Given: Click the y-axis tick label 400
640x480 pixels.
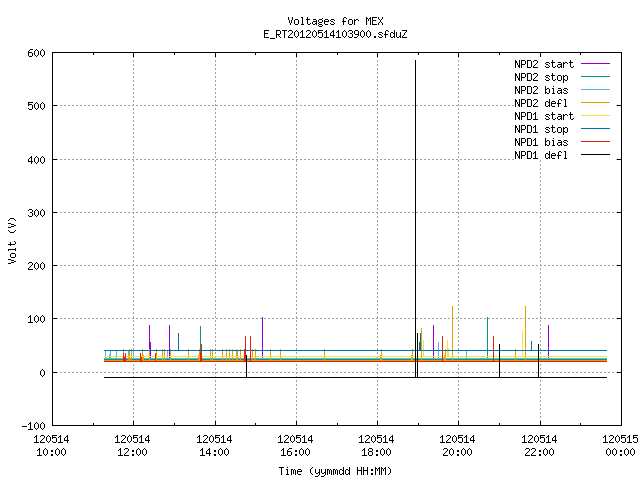Looking at the screenshot, I should pyautogui.click(x=36, y=160).
